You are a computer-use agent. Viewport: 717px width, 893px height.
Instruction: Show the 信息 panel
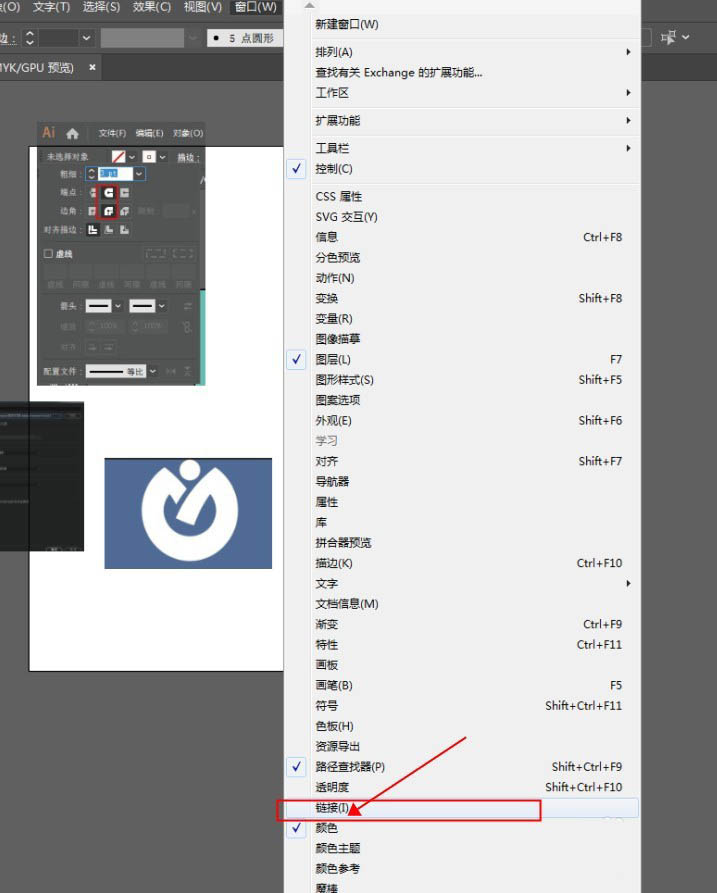tap(462, 237)
